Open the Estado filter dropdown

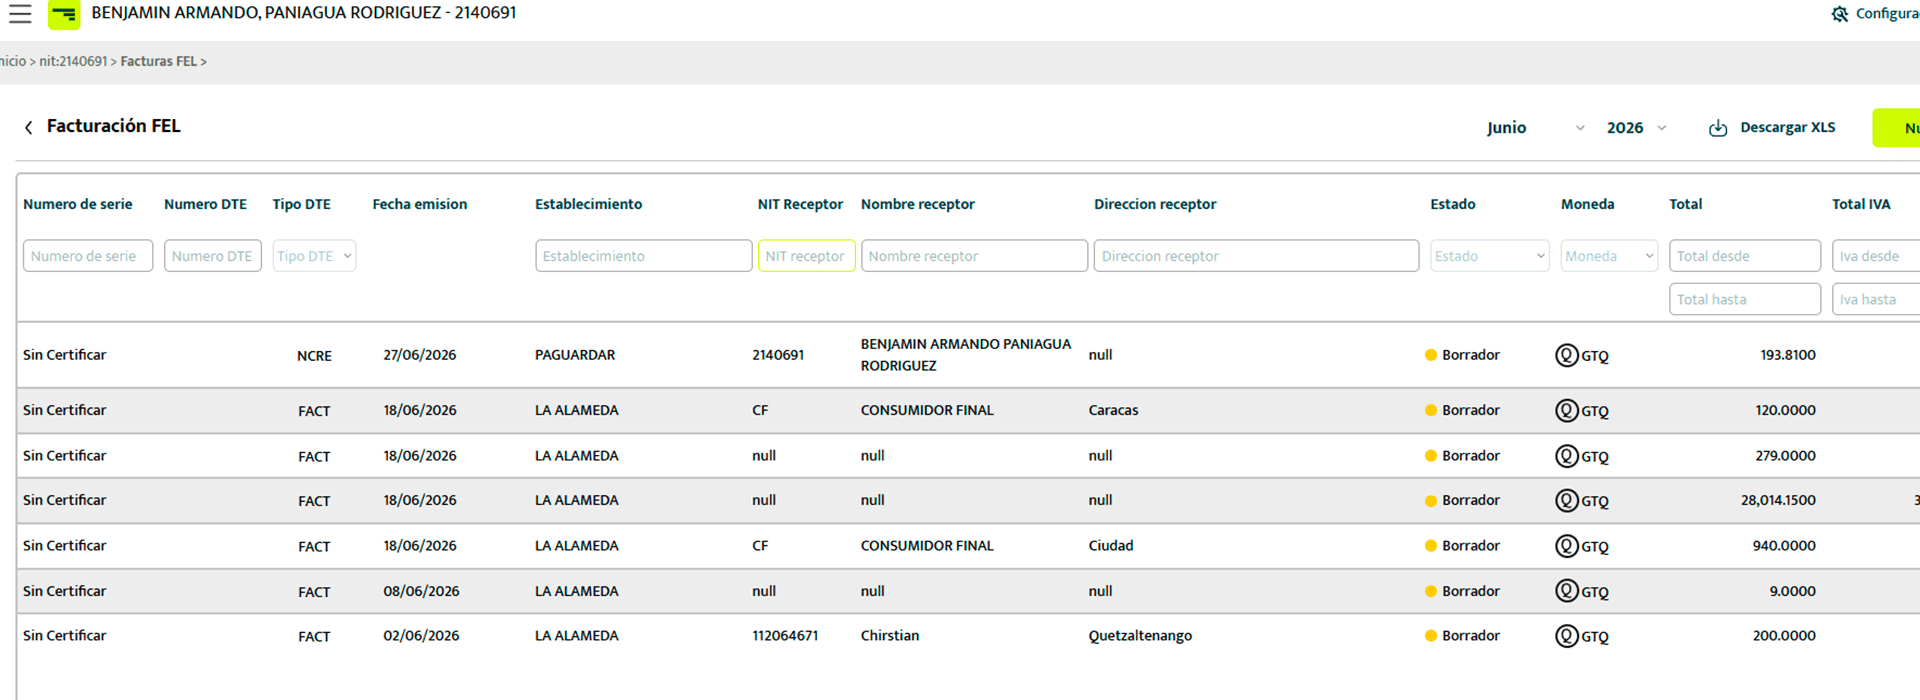point(1489,256)
